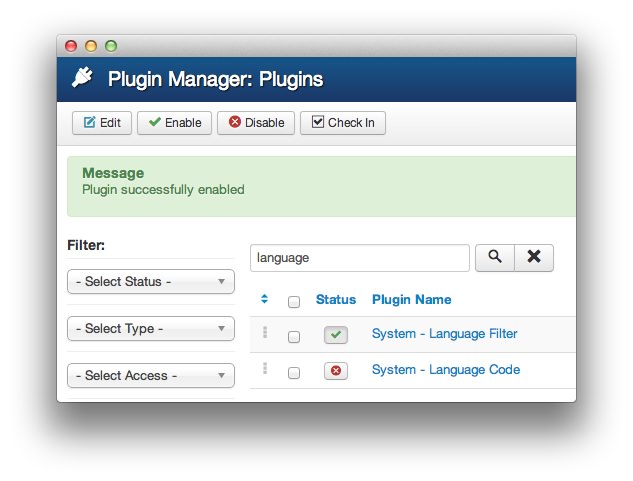Expand the Select Type filter dropdown
Viewport: 633px width, 481px height.
[x=151, y=329]
